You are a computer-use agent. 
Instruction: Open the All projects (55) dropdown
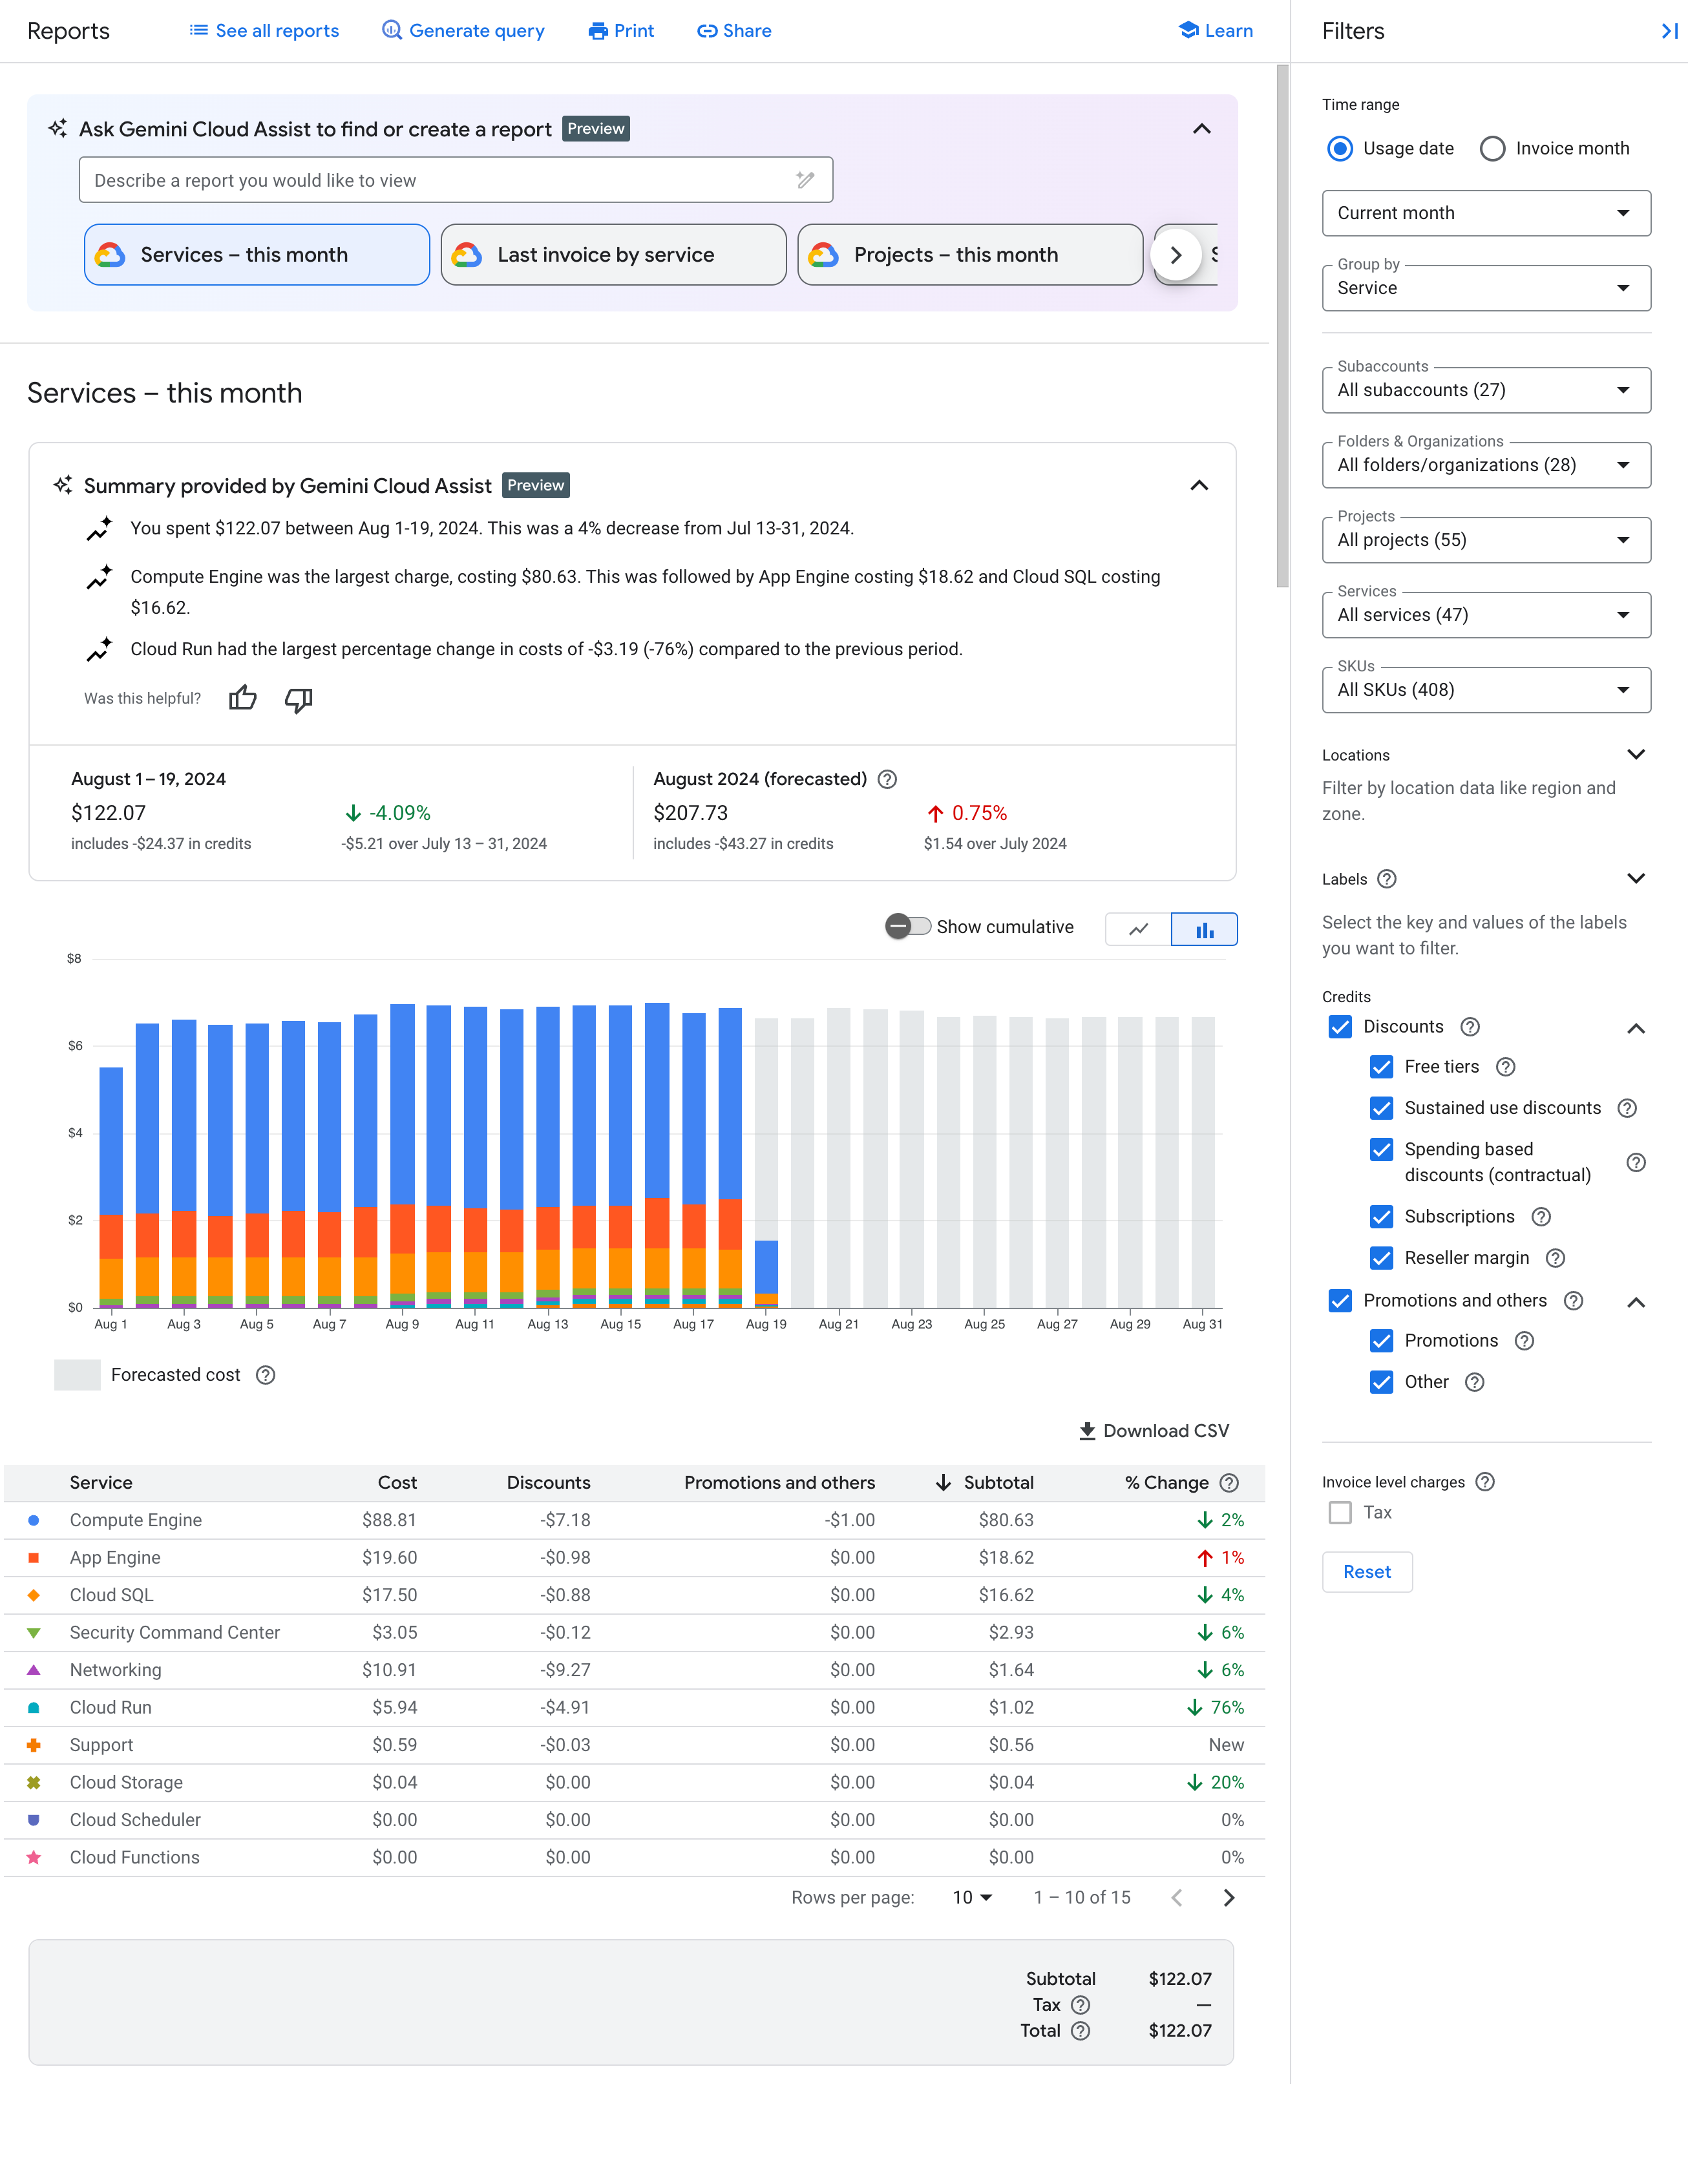pyautogui.click(x=1486, y=541)
